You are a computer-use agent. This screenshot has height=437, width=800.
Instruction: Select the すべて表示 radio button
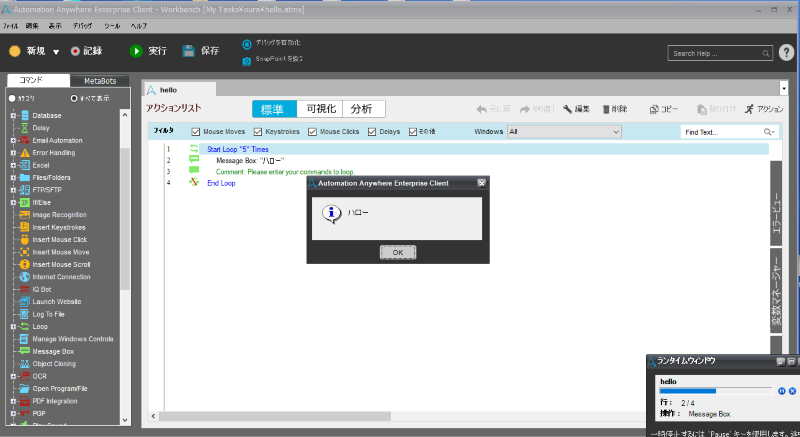74,98
